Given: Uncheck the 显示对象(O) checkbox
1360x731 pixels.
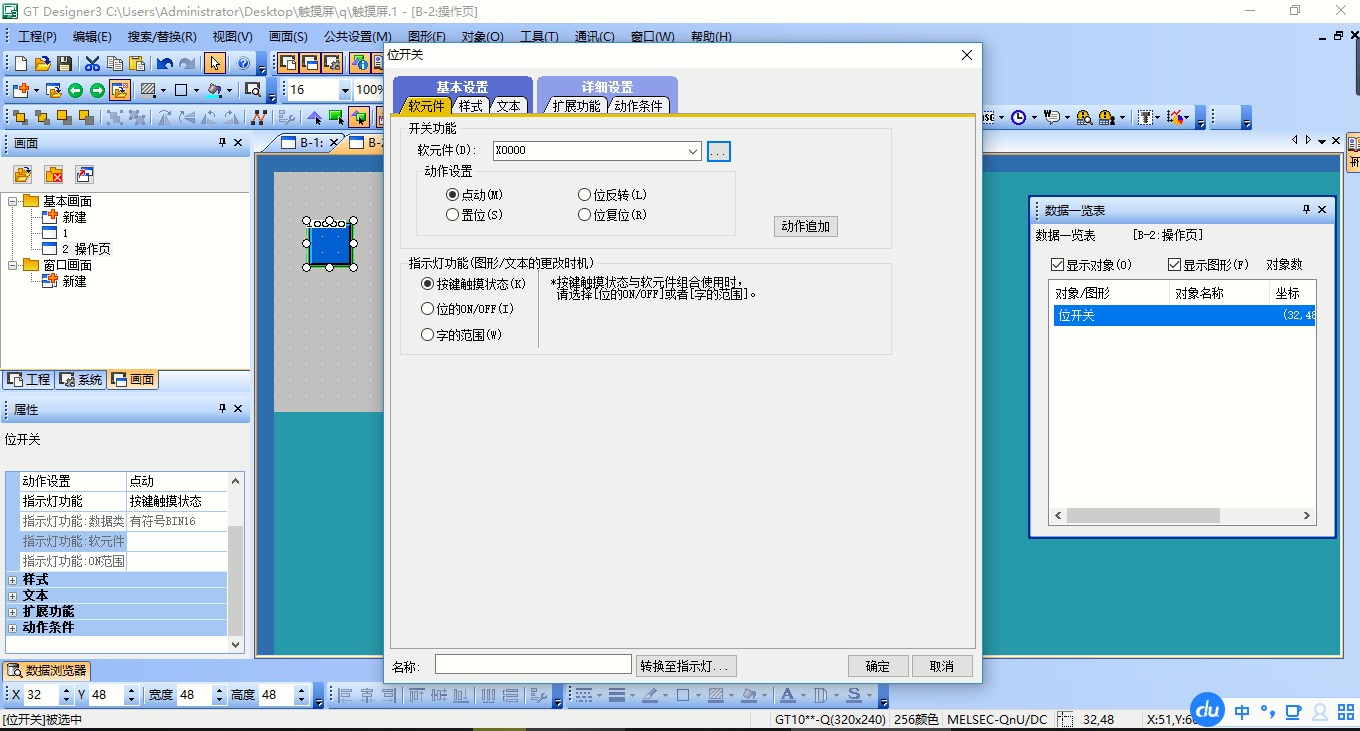Looking at the screenshot, I should [x=1058, y=265].
